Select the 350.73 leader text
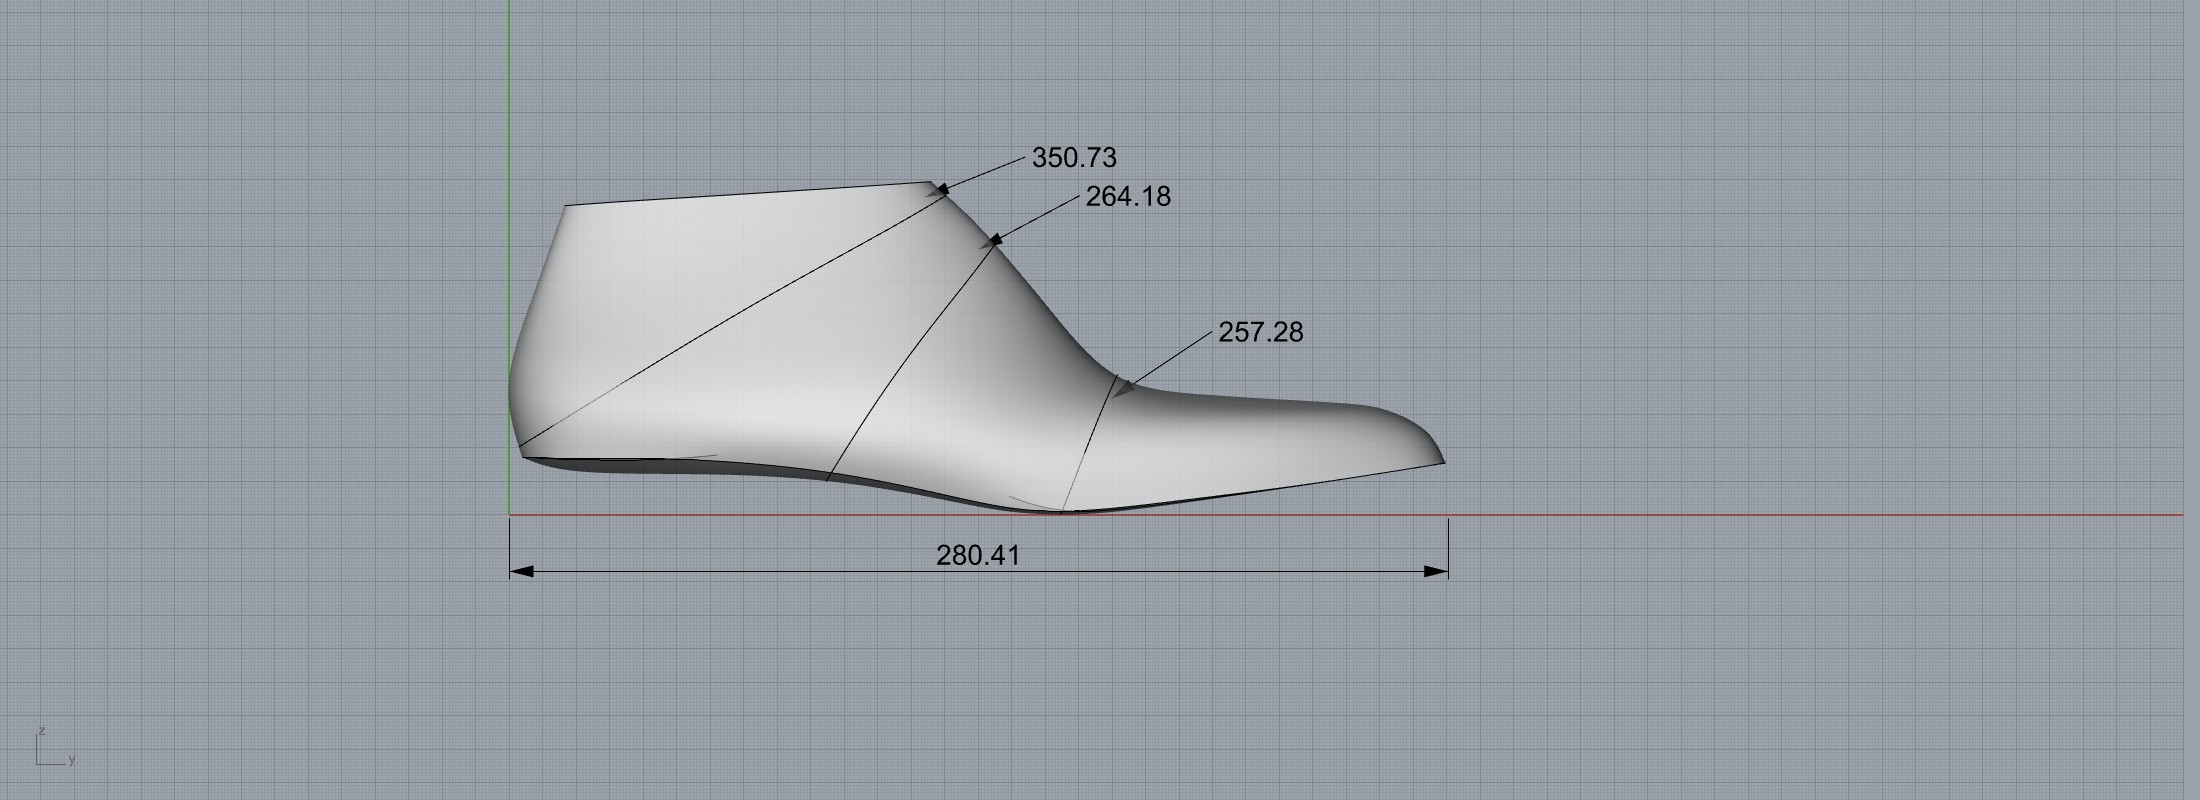2200x800 pixels. coord(1074,158)
